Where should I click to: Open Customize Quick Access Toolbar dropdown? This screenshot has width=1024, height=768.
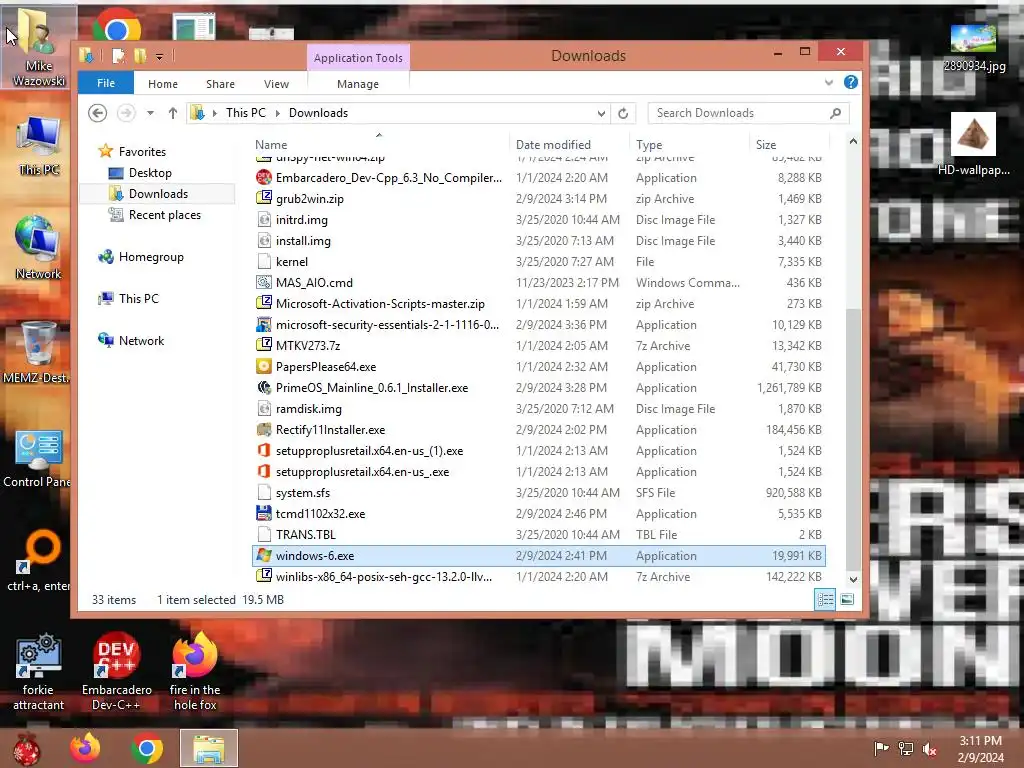point(159,57)
